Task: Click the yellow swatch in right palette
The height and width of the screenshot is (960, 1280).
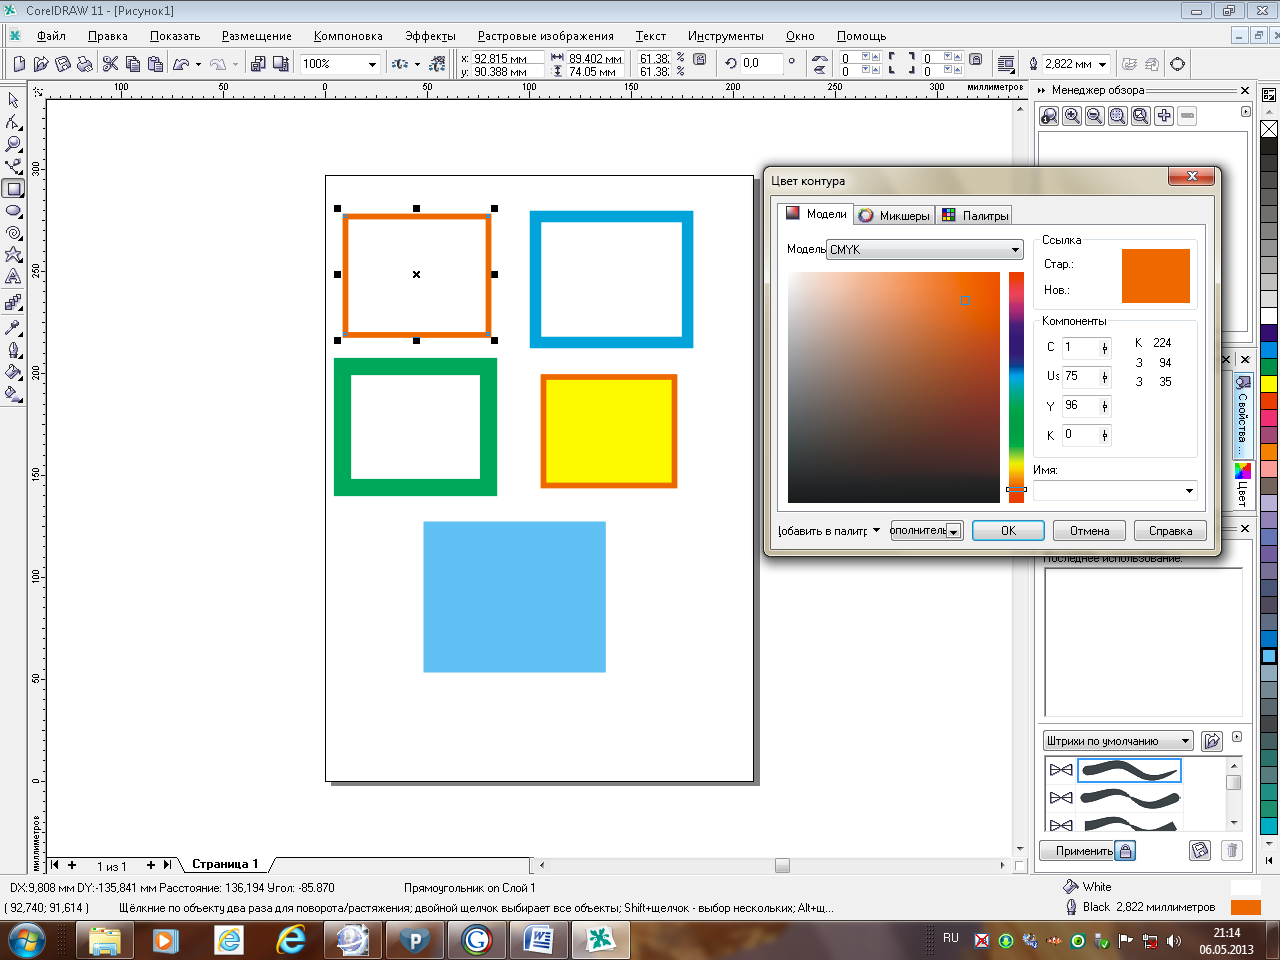Action: pos(1269,383)
